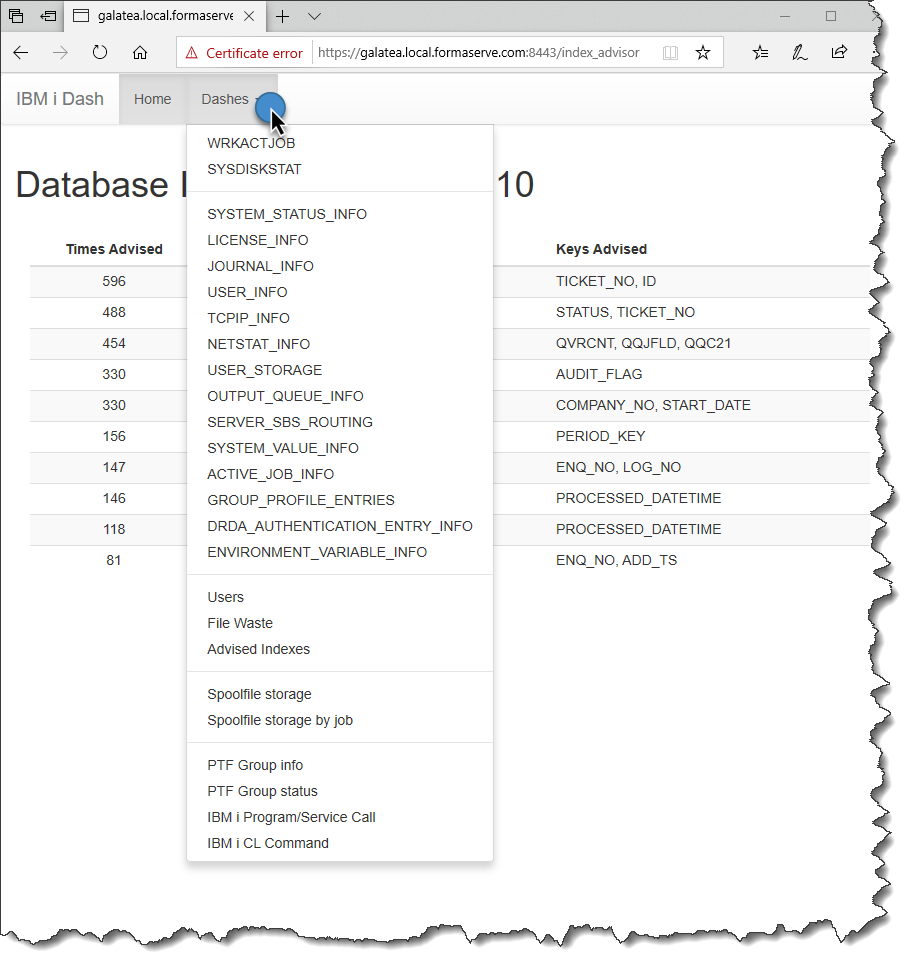The height and width of the screenshot is (968, 915).
Task: Click the Refresh page icon
Action: click(x=100, y=52)
